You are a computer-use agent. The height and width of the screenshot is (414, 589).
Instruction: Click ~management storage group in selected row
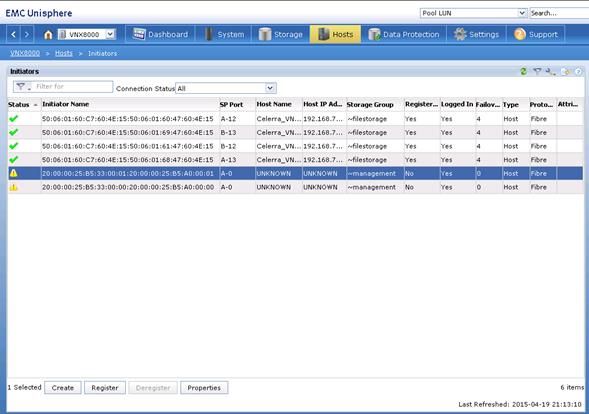click(x=372, y=173)
